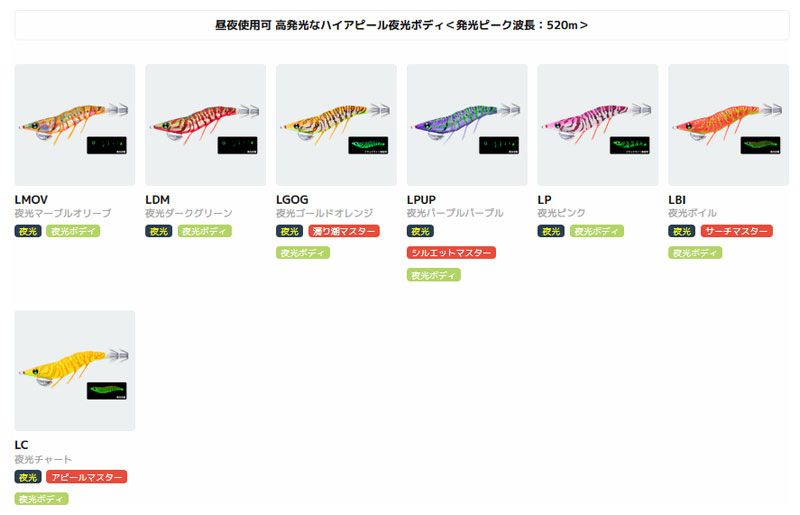
Task: Open the LC yellow lure image
Action: click(x=74, y=371)
